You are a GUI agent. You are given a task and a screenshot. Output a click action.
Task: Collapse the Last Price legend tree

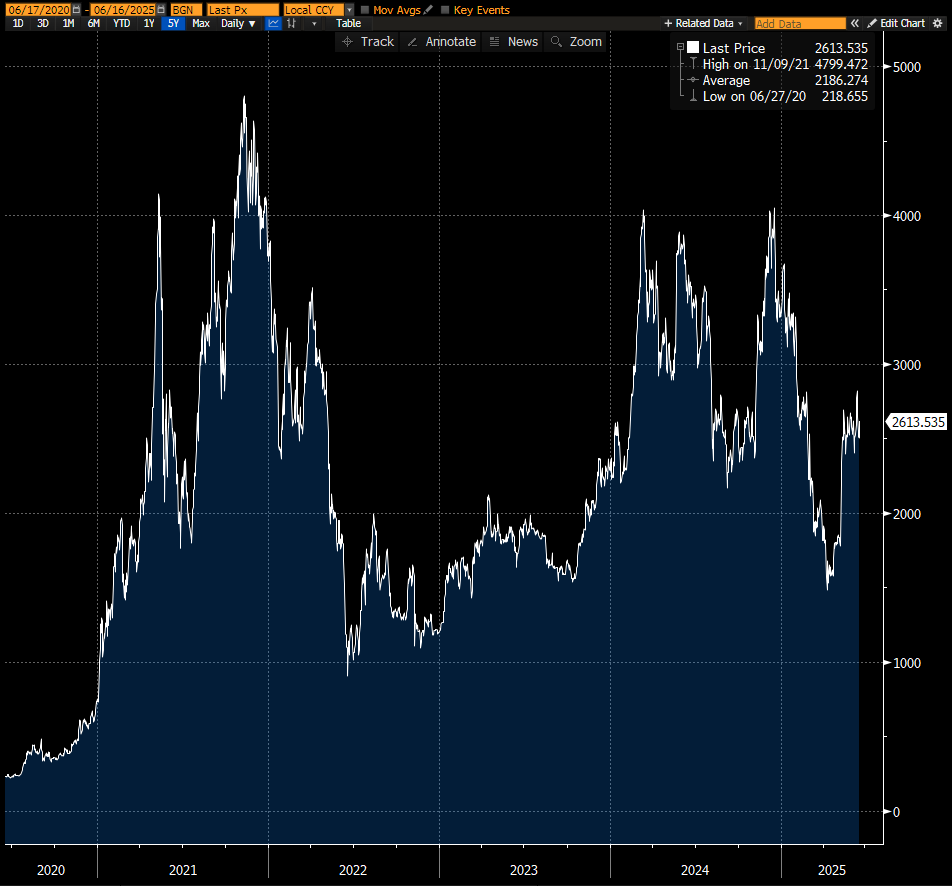click(680, 48)
